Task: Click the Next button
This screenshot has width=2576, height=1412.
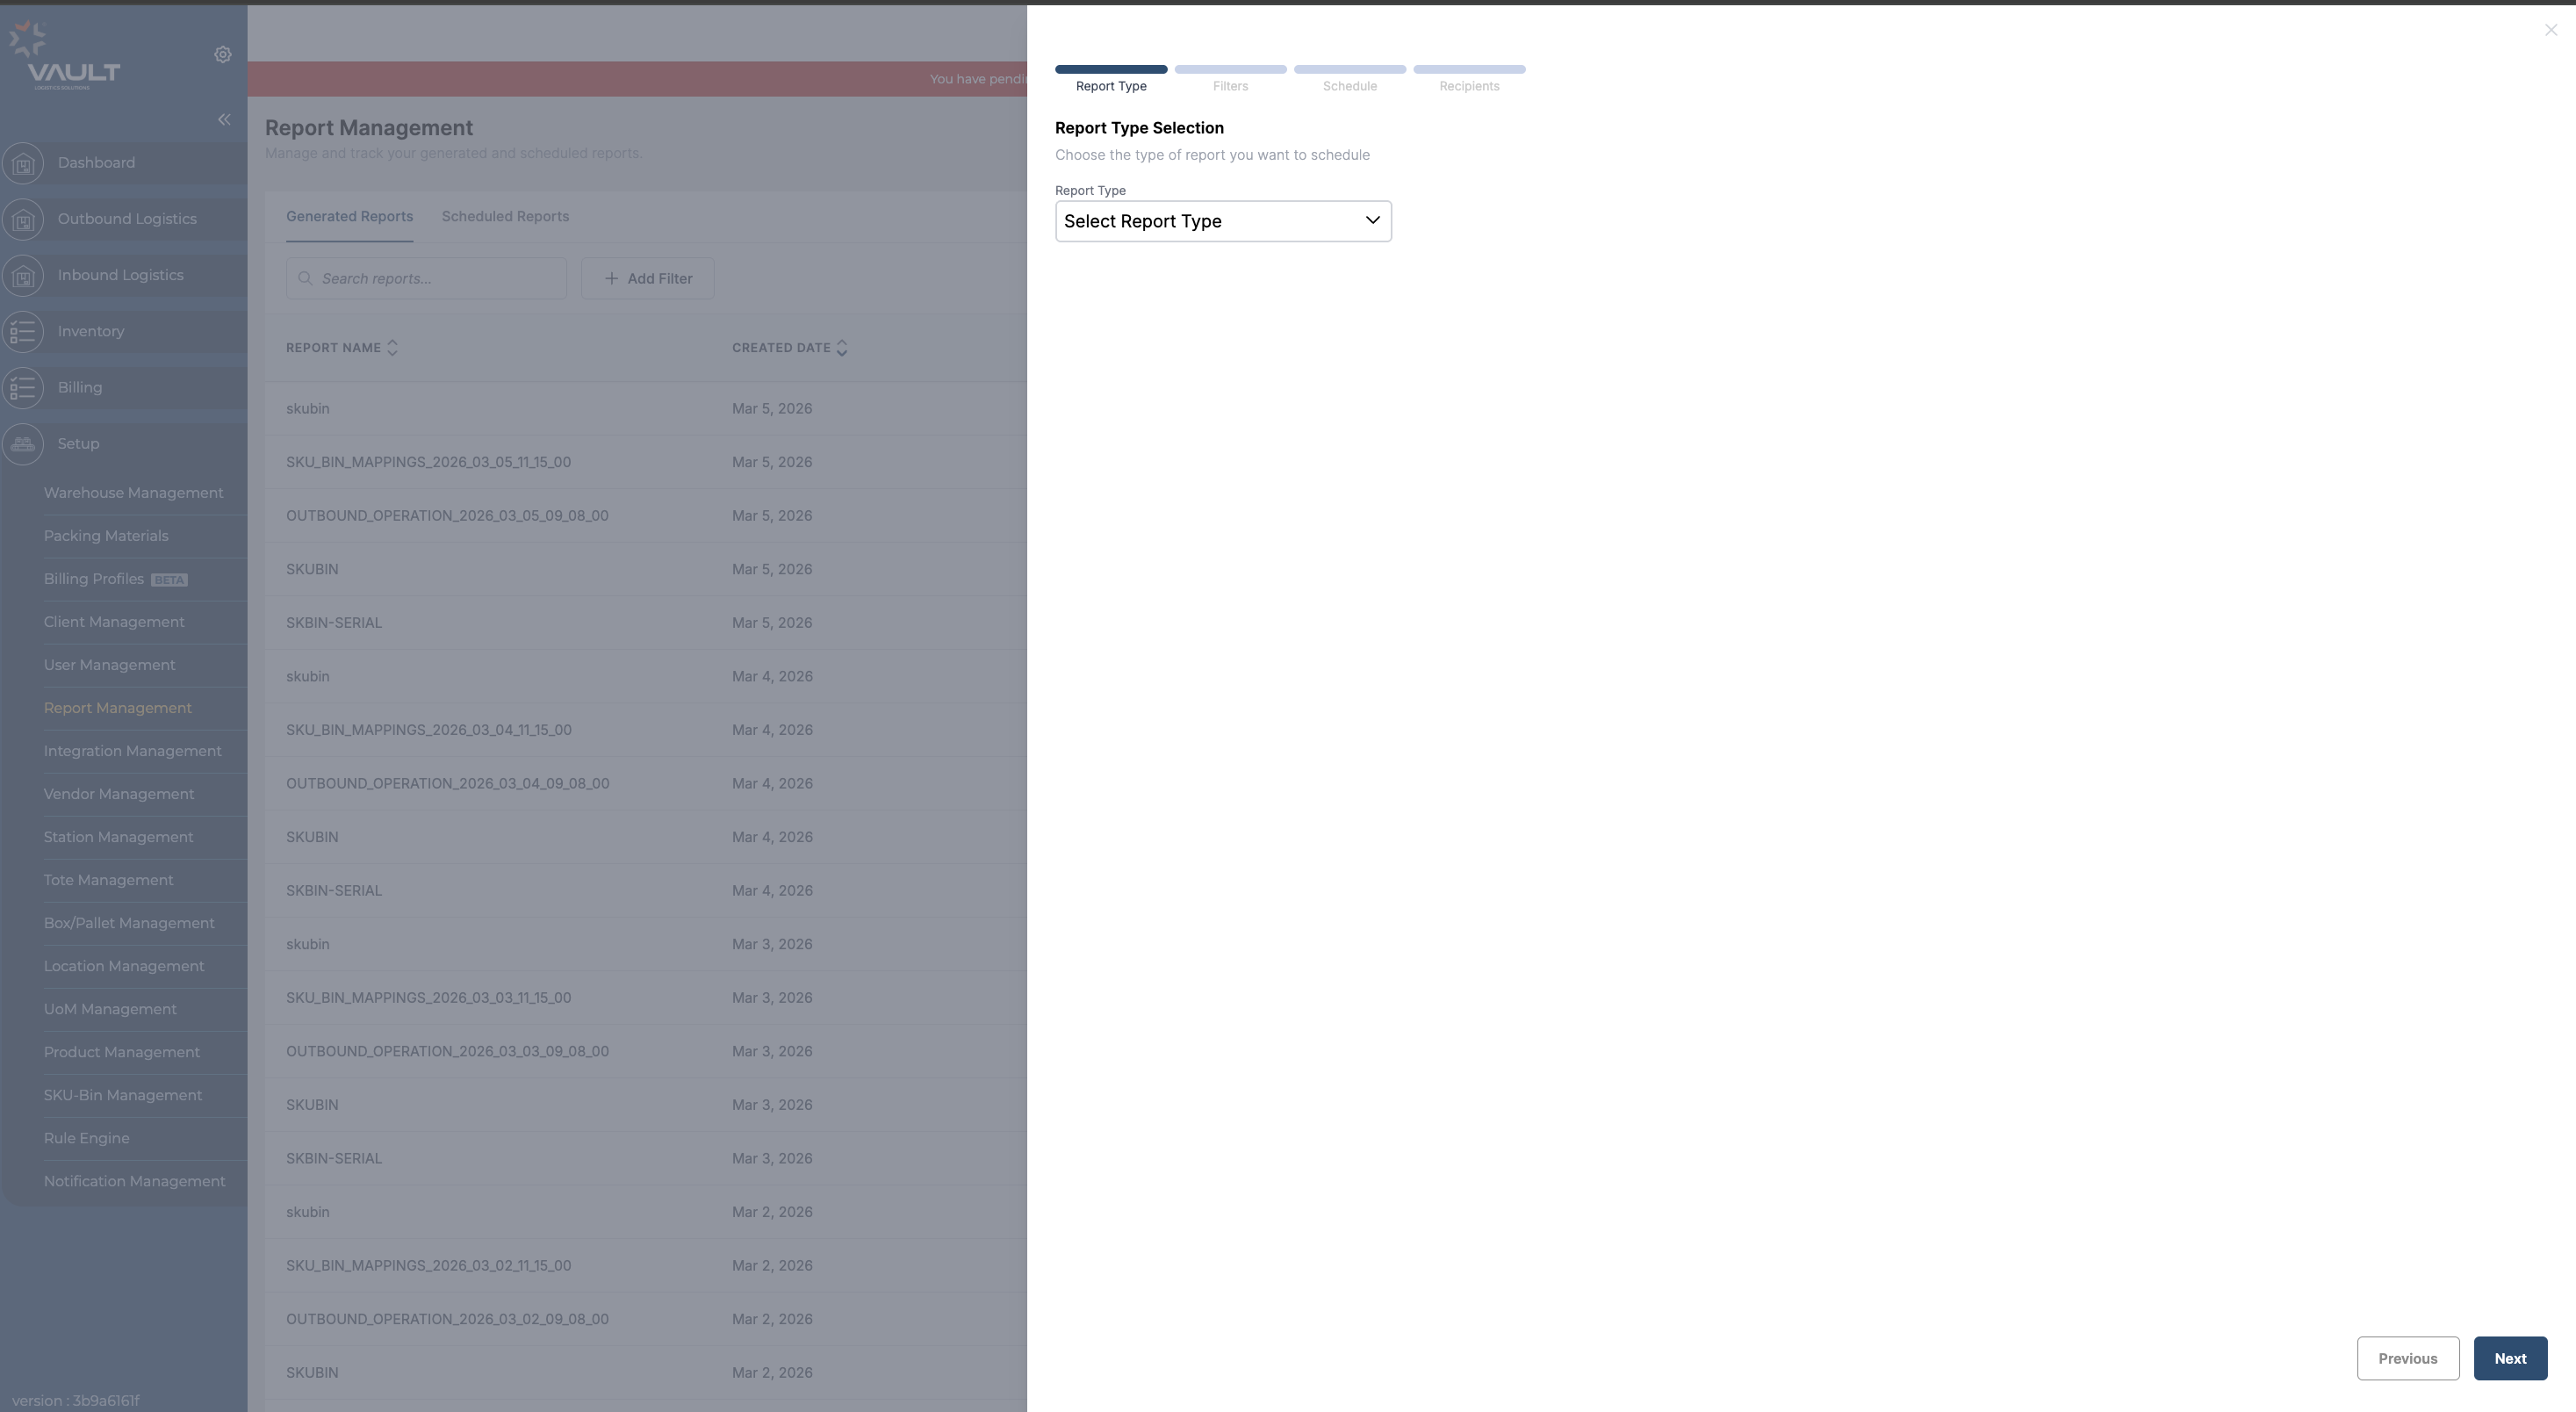Action: point(2509,1358)
